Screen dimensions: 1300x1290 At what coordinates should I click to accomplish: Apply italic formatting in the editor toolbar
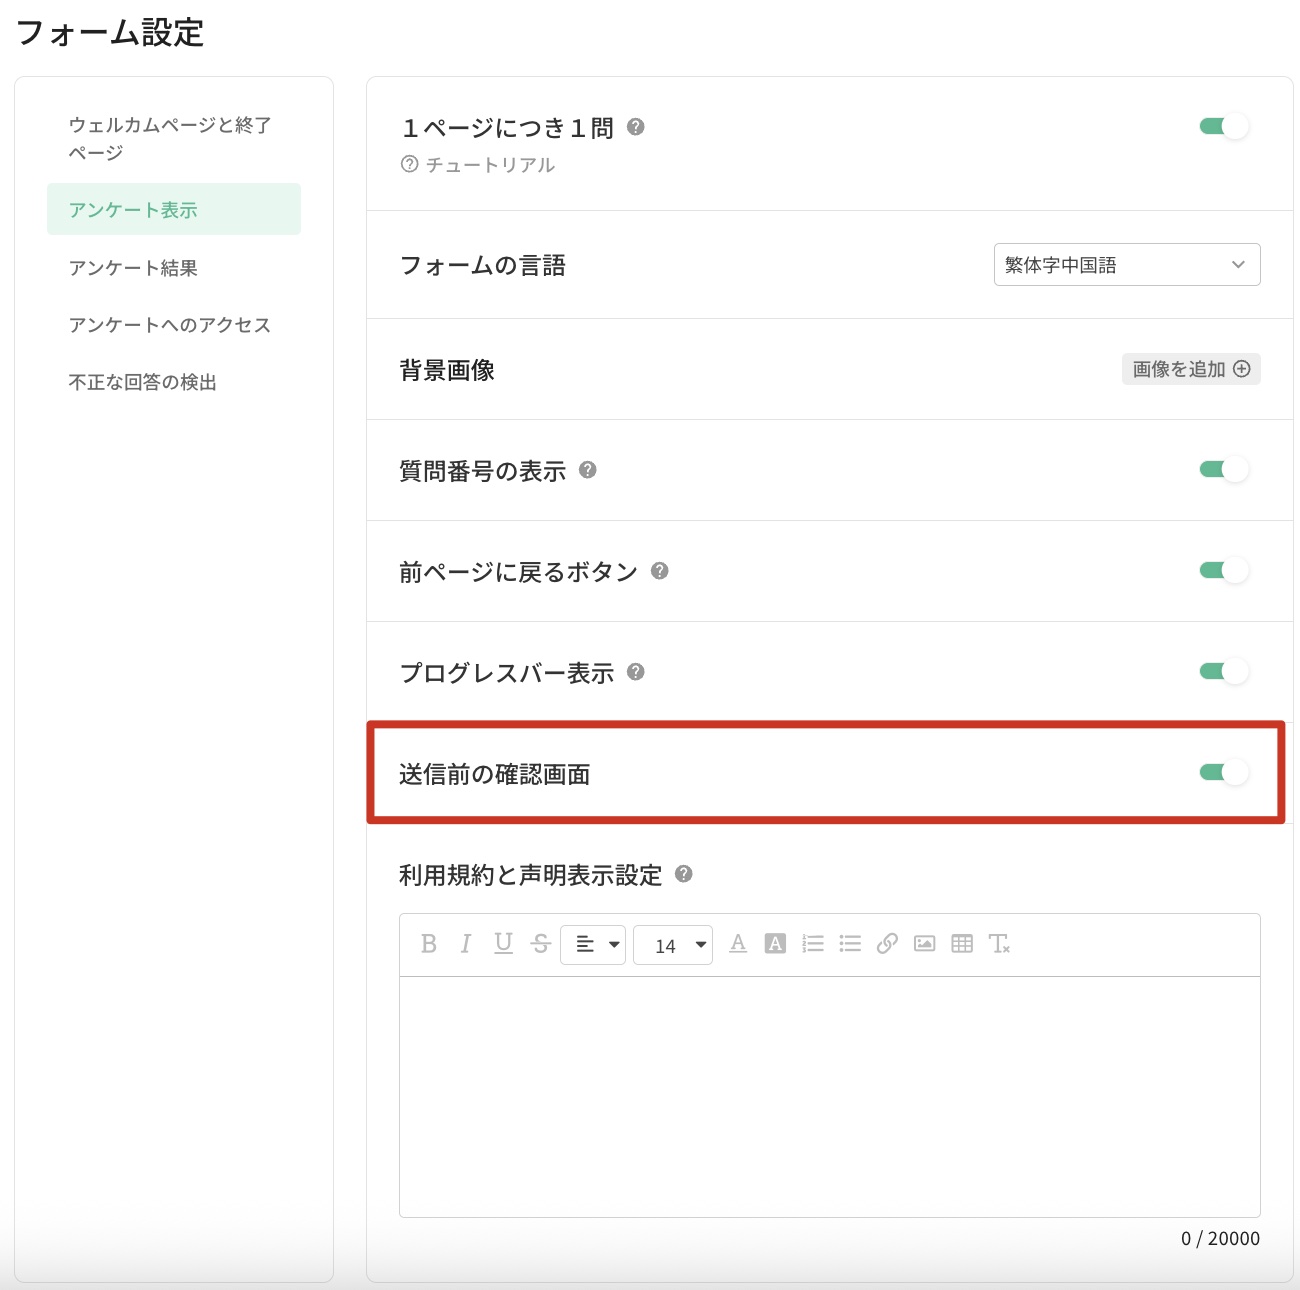pyautogui.click(x=466, y=944)
